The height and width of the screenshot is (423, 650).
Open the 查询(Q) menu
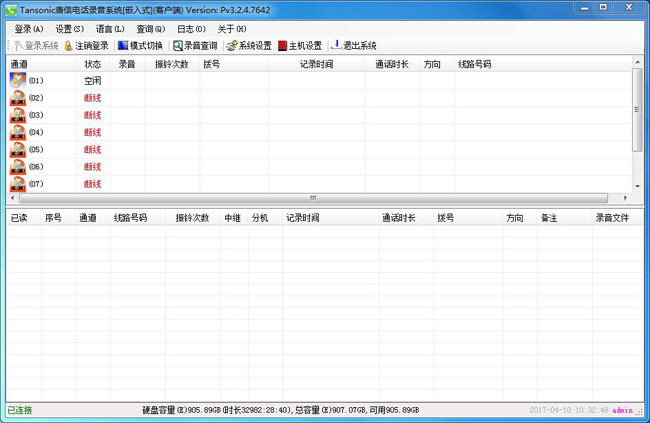tap(151, 29)
